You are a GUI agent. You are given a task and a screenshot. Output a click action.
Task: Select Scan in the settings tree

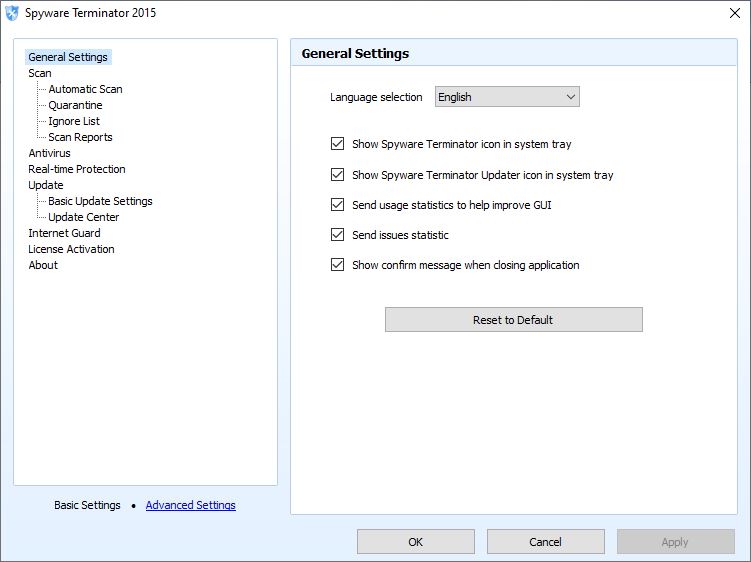[x=40, y=73]
